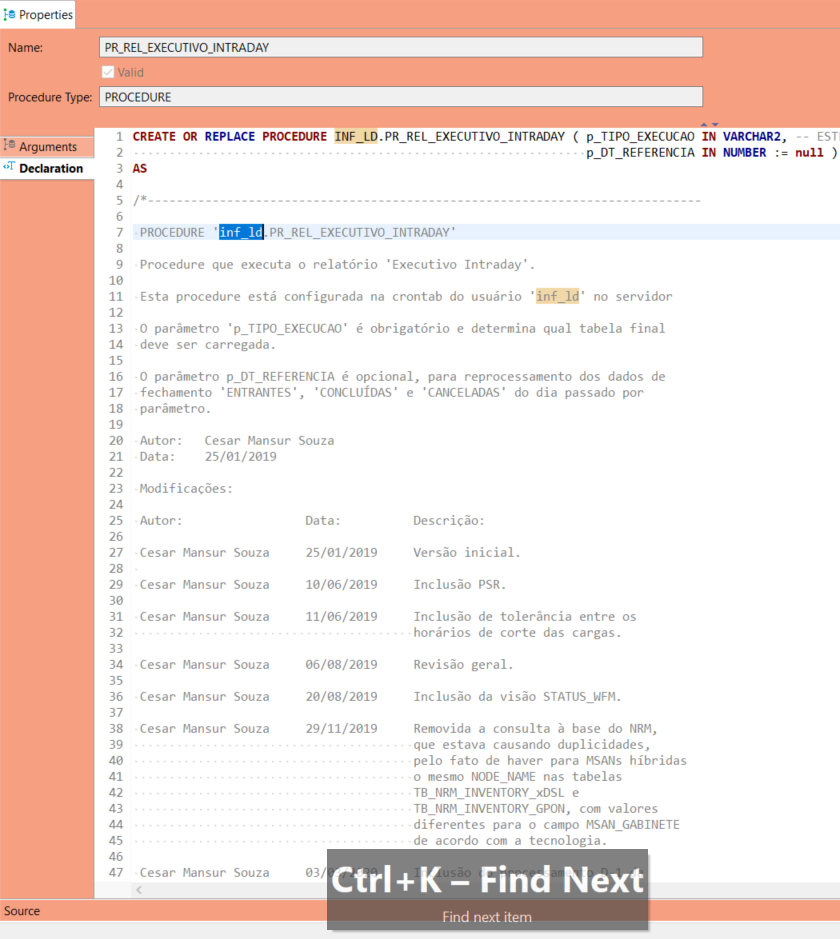
Task: Toggle the Valid checkbox
Action: [109, 71]
